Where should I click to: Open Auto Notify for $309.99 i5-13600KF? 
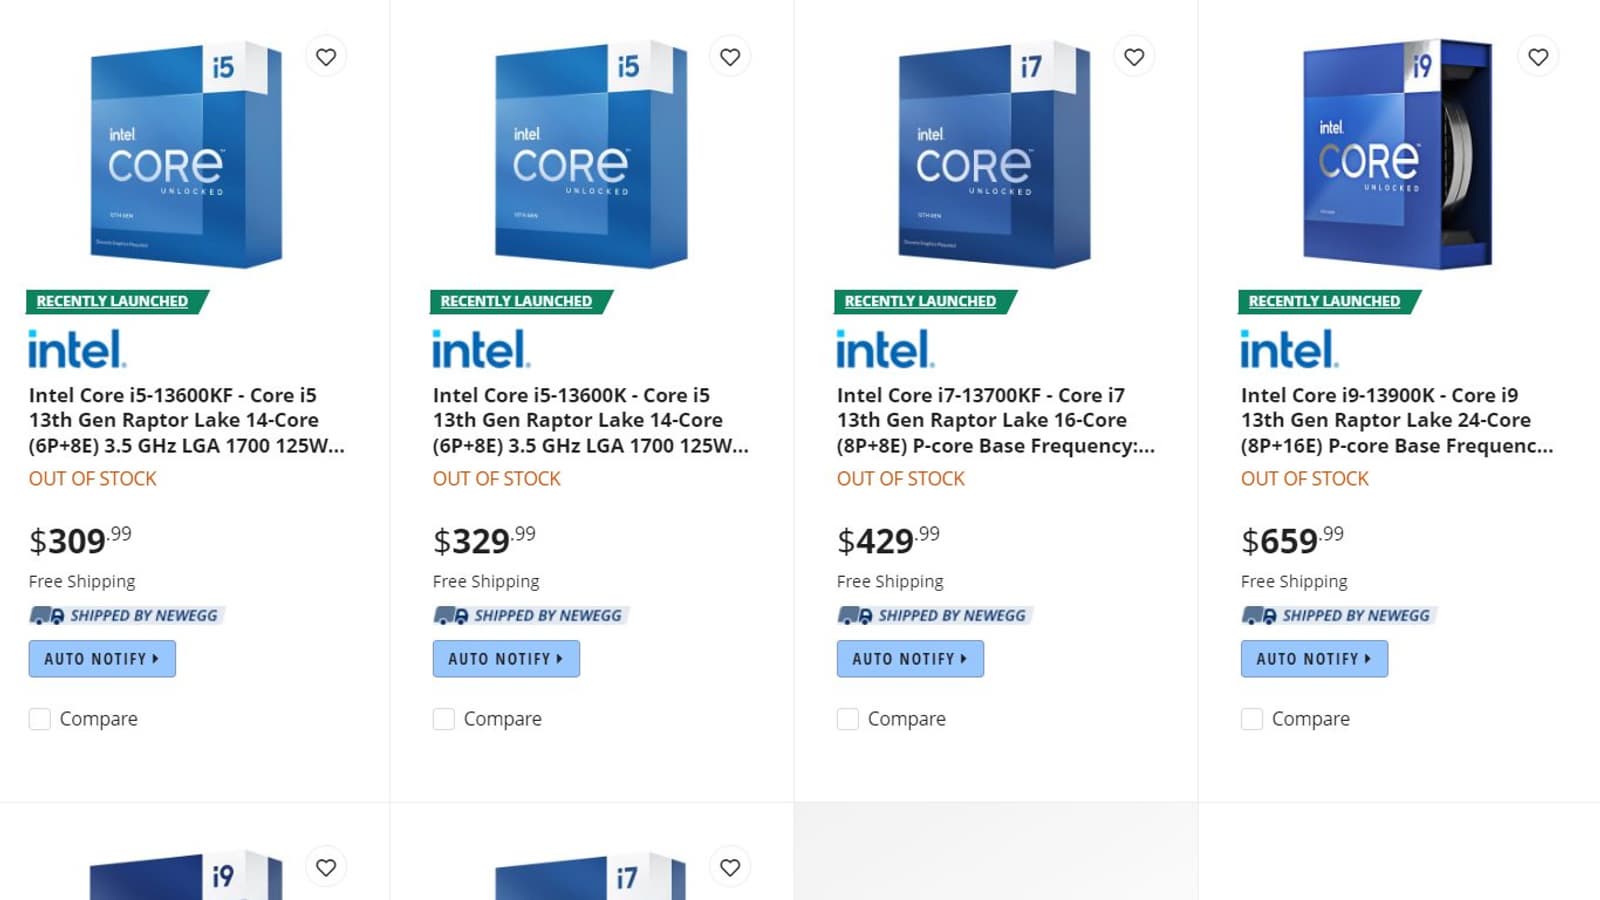click(x=102, y=659)
